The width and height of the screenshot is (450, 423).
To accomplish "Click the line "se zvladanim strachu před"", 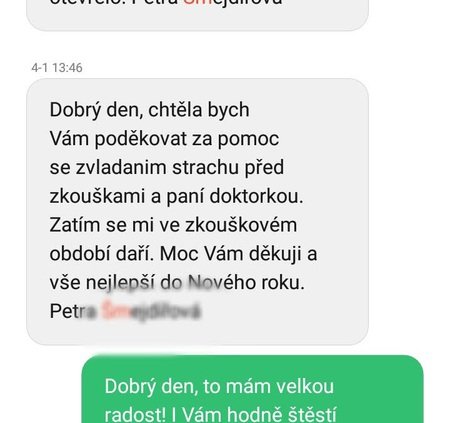I will (x=167, y=167).
